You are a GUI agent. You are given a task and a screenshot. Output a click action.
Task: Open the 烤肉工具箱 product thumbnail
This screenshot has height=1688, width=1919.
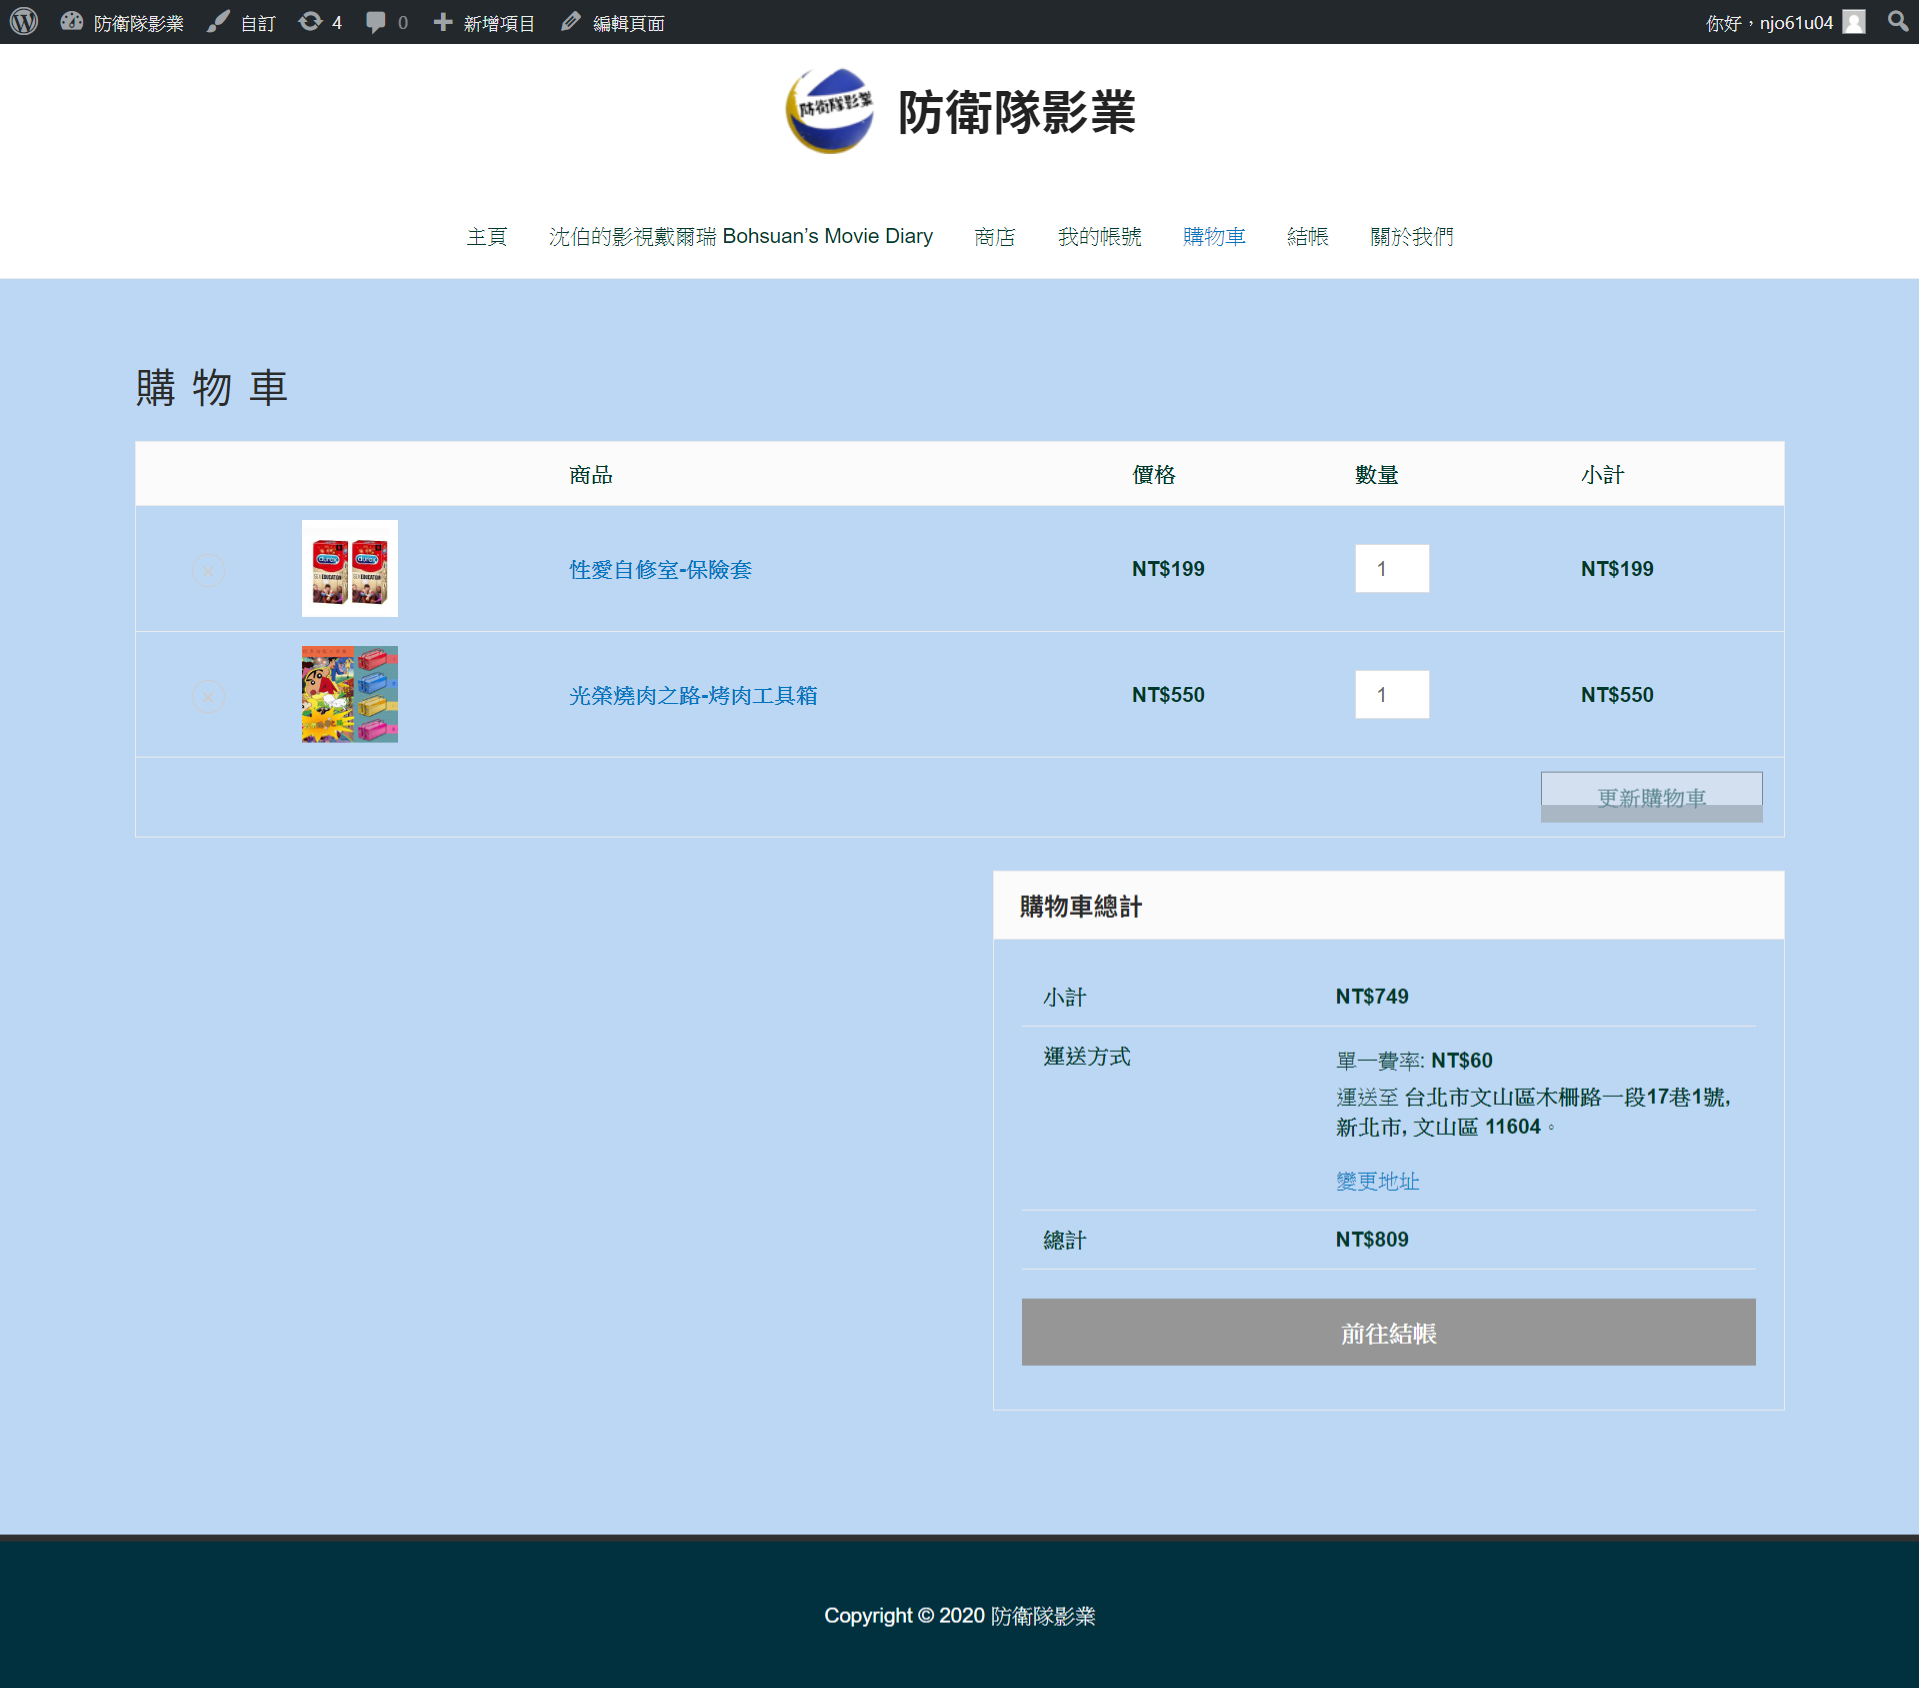(x=350, y=694)
